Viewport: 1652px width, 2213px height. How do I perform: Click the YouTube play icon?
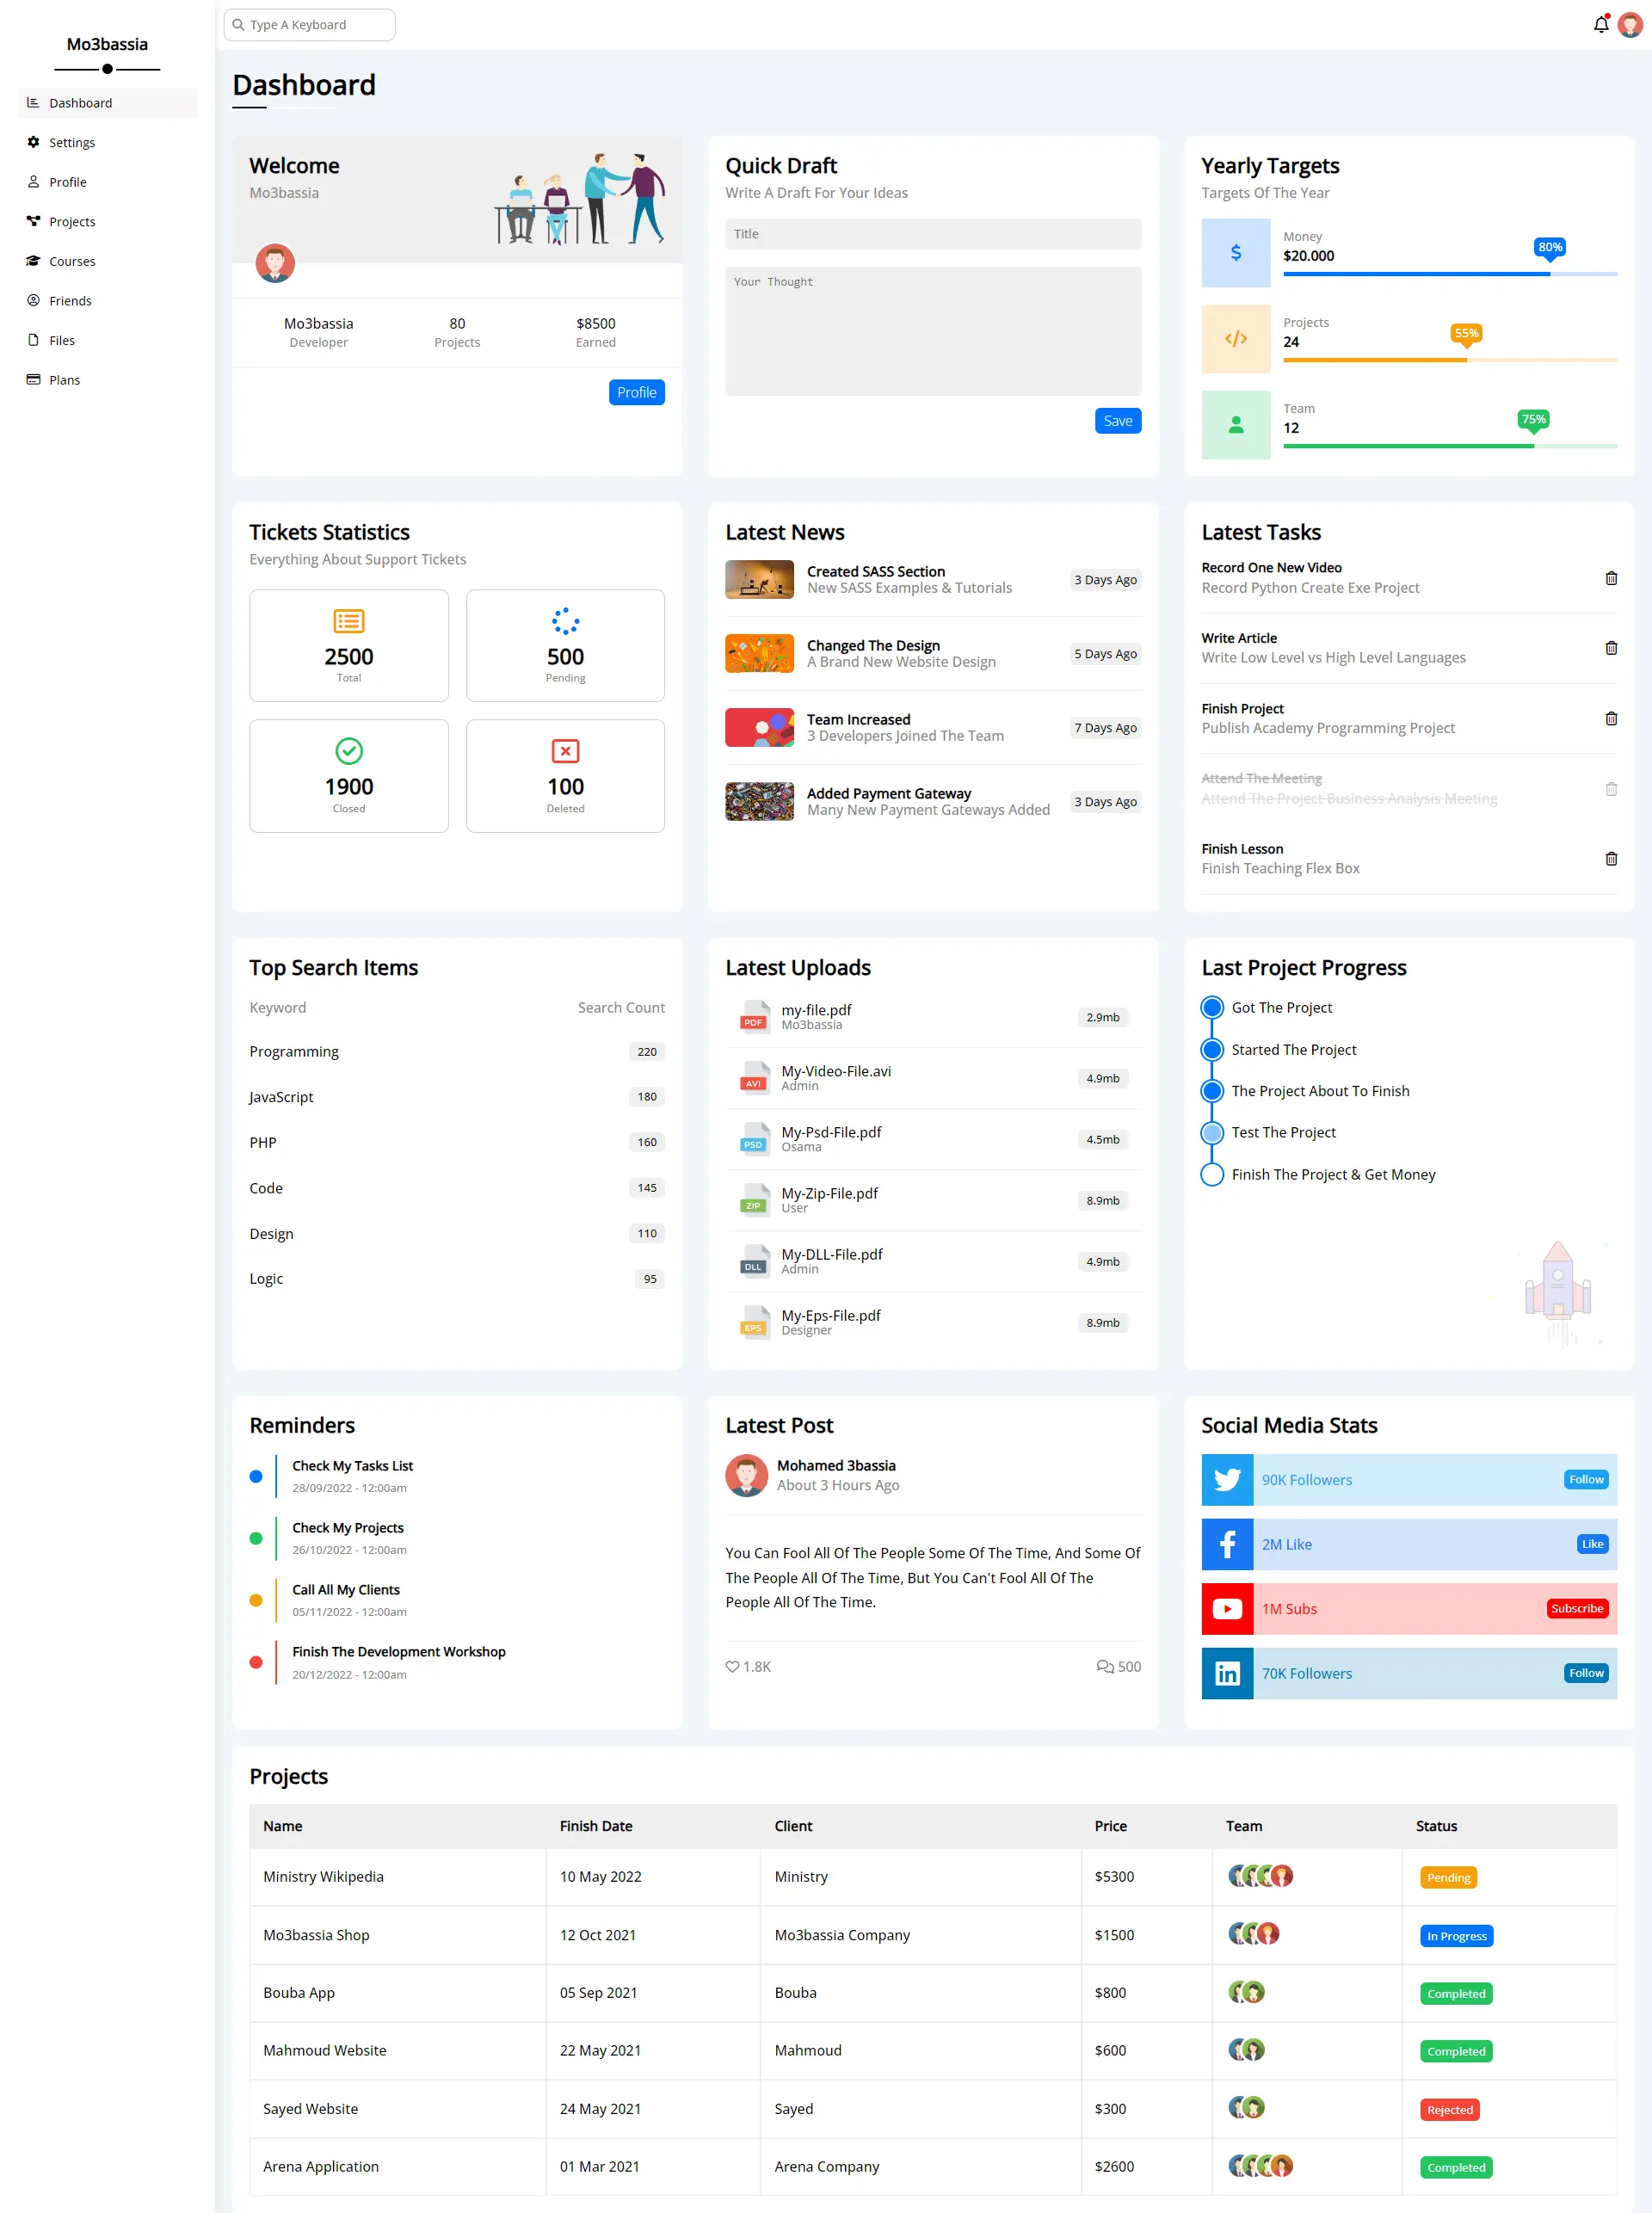(x=1227, y=1608)
